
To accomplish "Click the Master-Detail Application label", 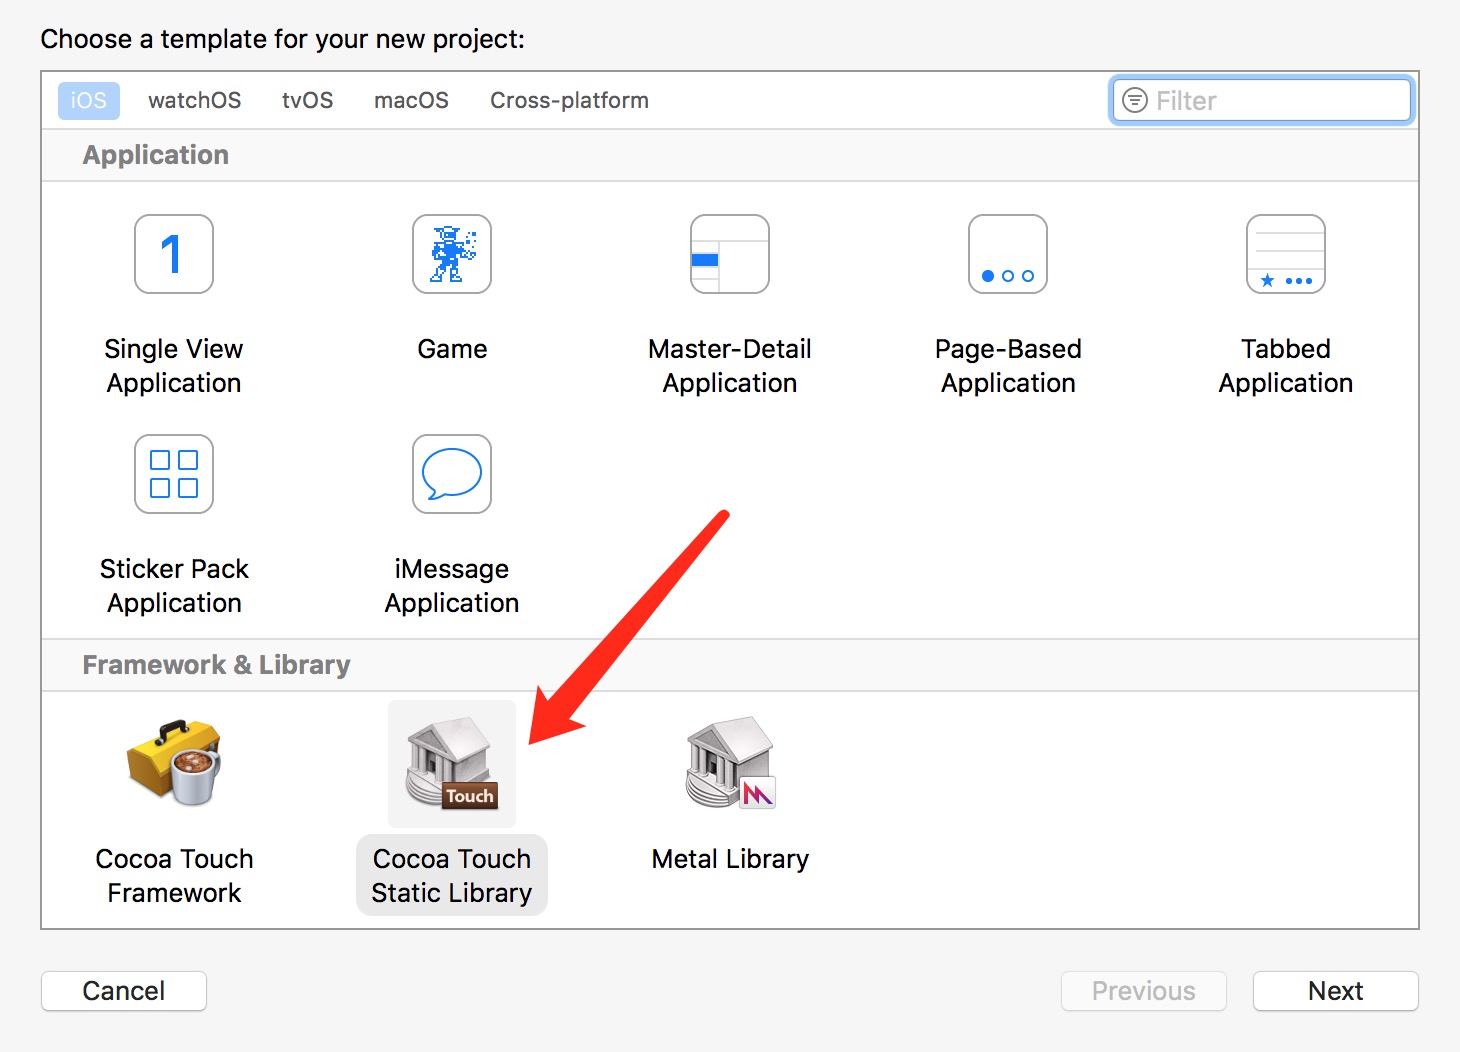I will [x=730, y=366].
